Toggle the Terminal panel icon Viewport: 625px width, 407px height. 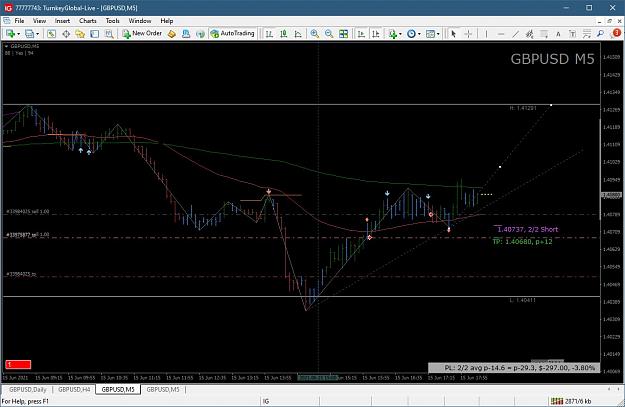click(x=94, y=34)
